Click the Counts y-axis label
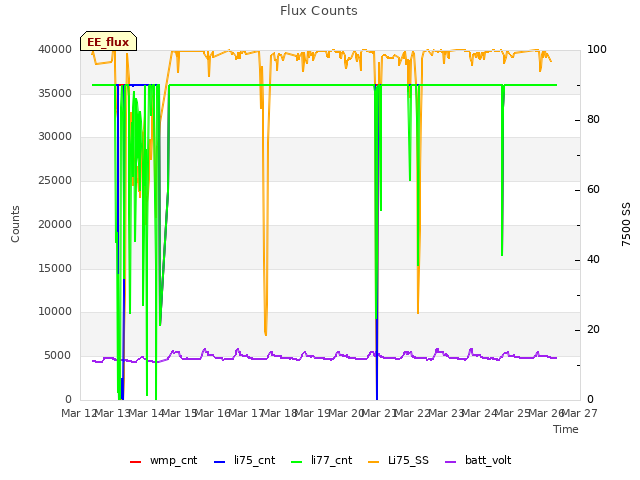Image resolution: width=640 pixels, height=480 pixels. [15, 224]
